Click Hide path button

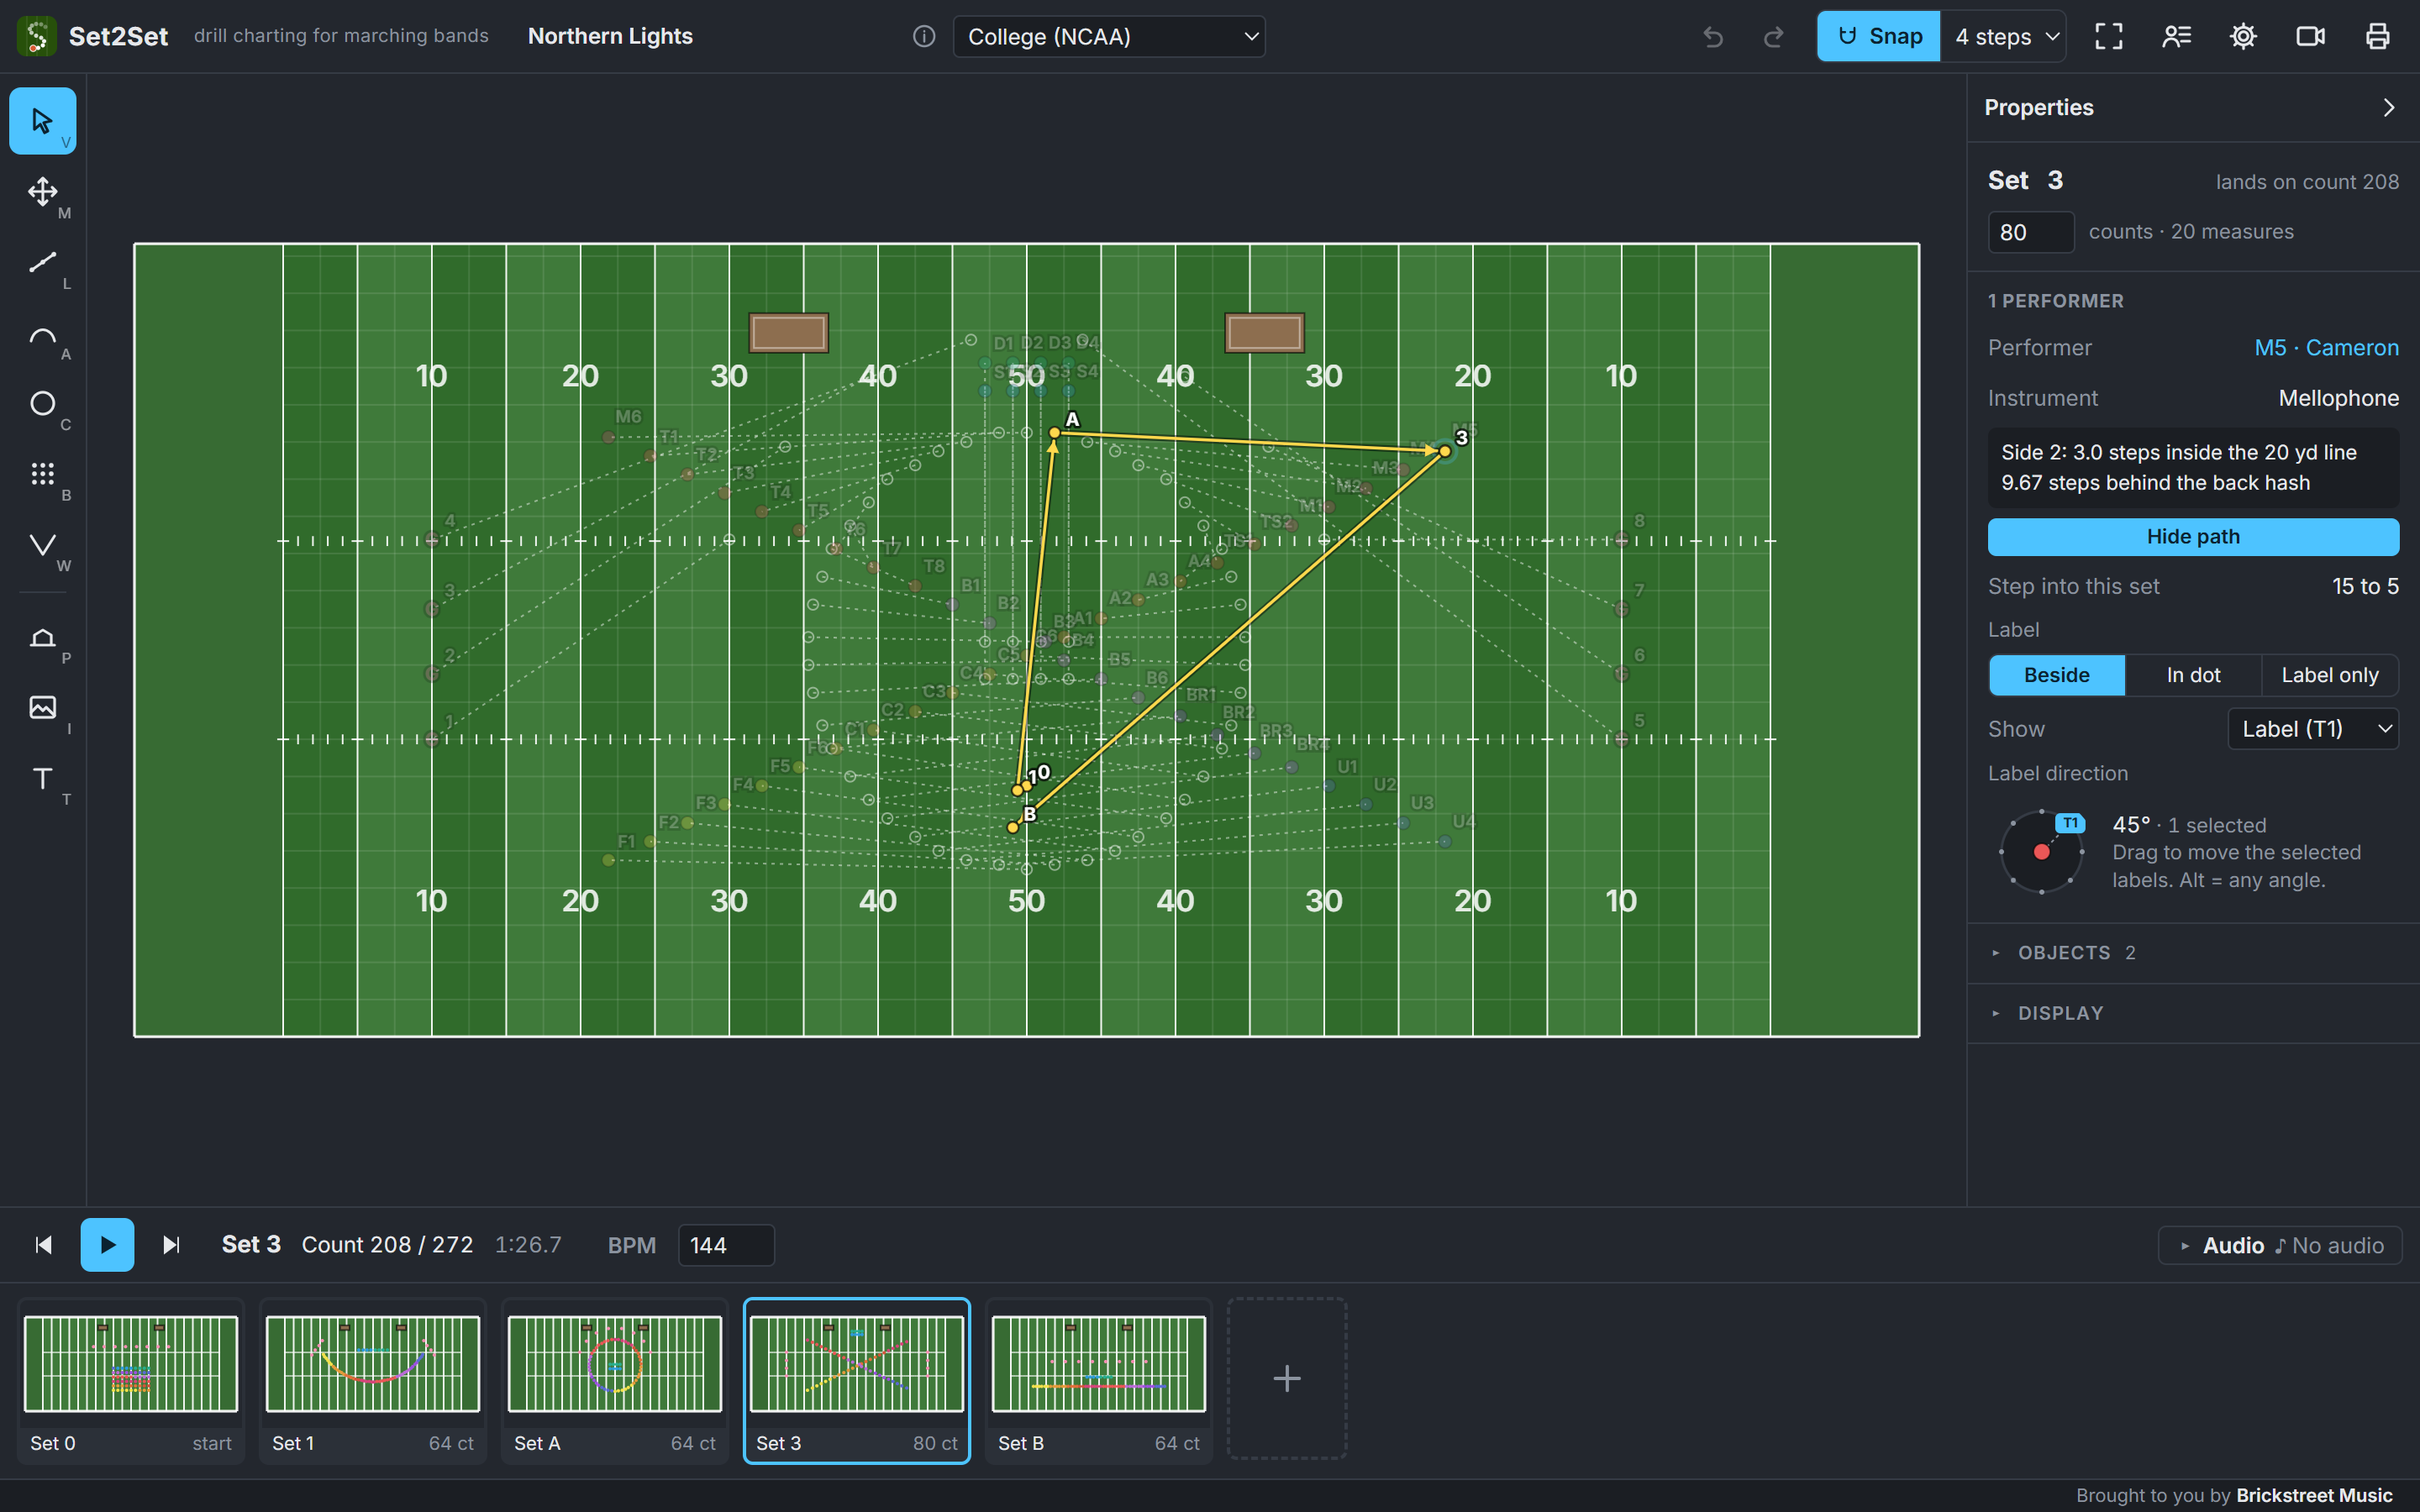[2193, 537]
